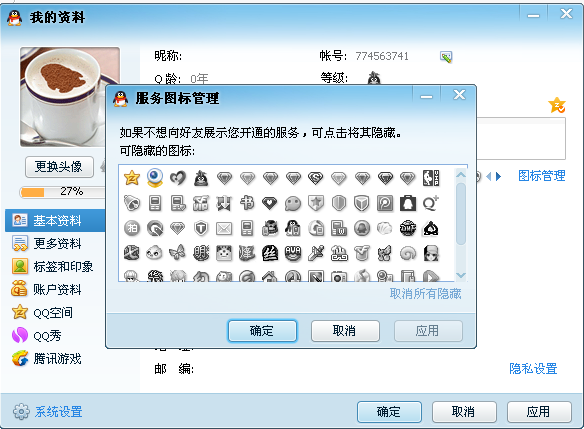Select the girl with cap icon
This screenshot has height=429, width=584.
click(431, 253)
